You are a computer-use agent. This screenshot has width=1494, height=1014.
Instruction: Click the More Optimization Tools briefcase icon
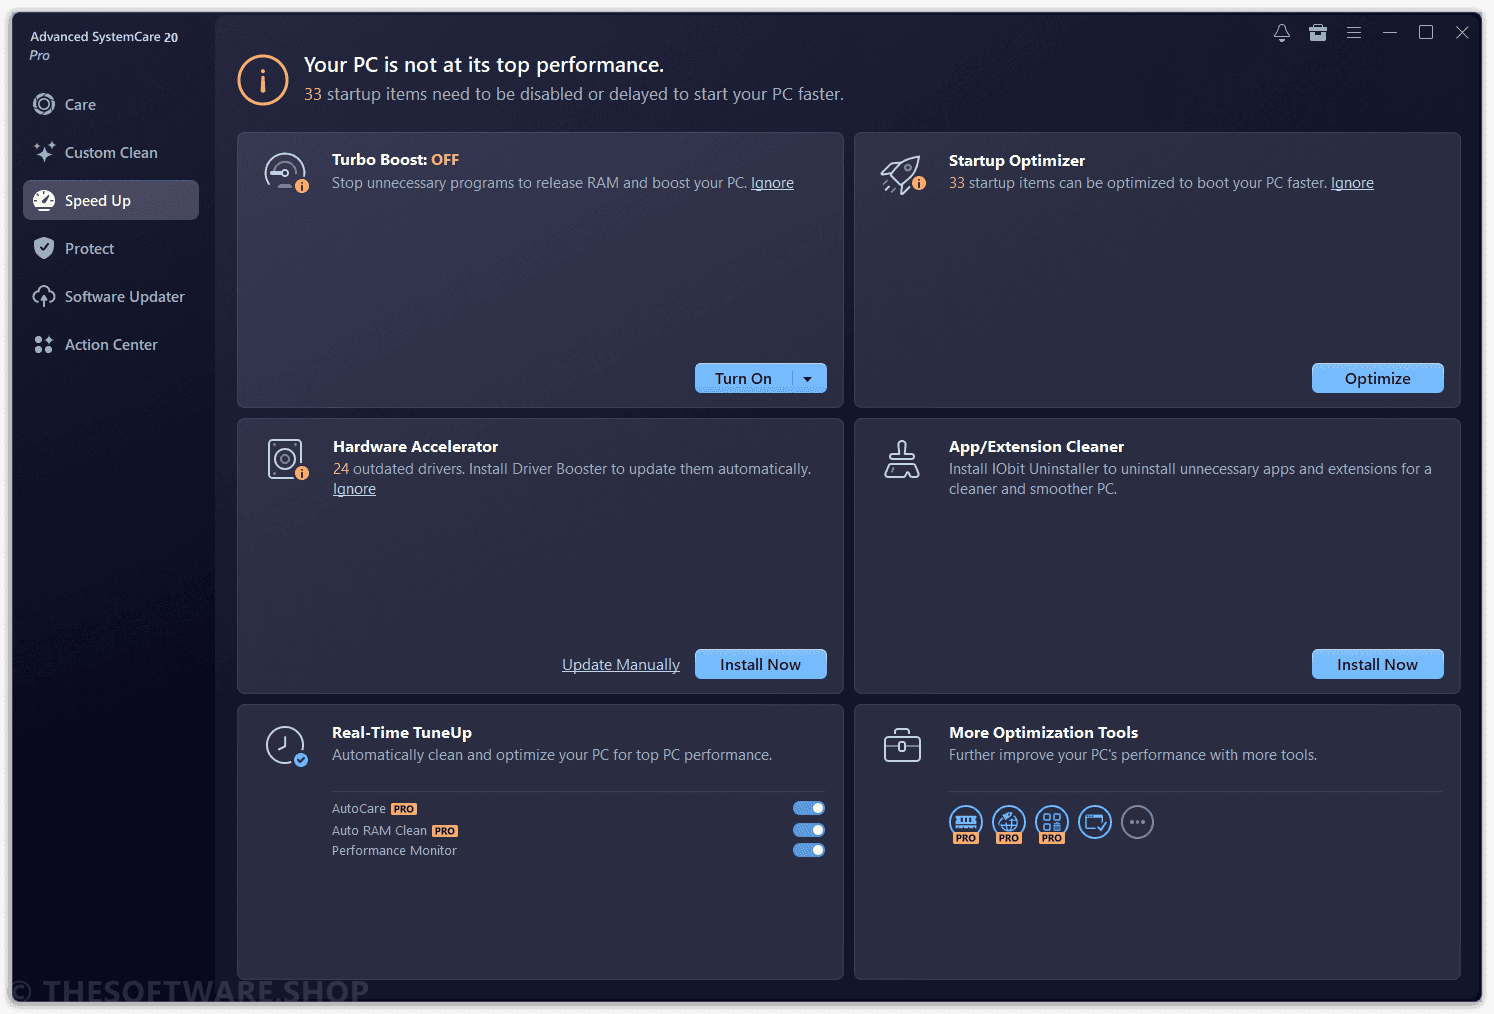[x=902, y=745]
